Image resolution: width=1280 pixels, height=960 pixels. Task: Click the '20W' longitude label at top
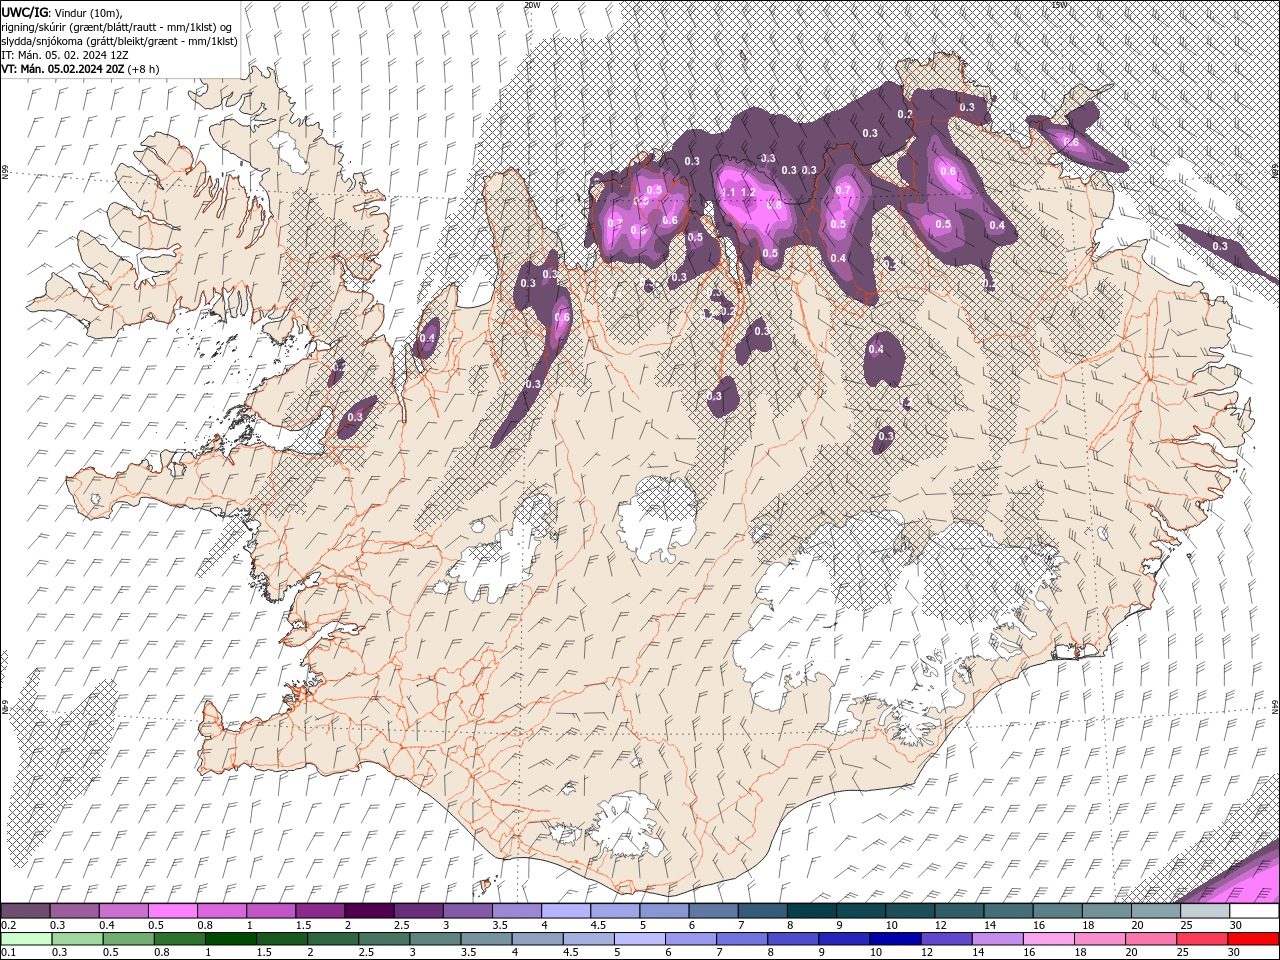pos(531,5)
